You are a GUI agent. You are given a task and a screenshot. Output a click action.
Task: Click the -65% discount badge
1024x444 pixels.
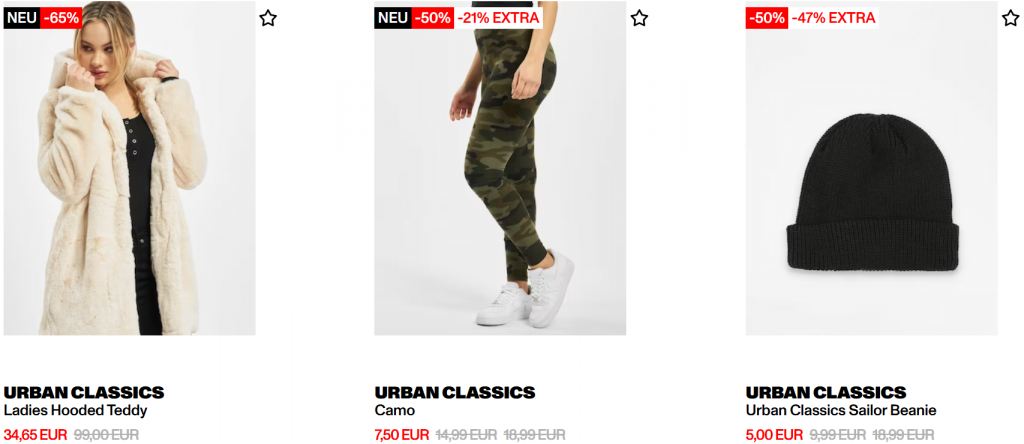tap(61, 18)
